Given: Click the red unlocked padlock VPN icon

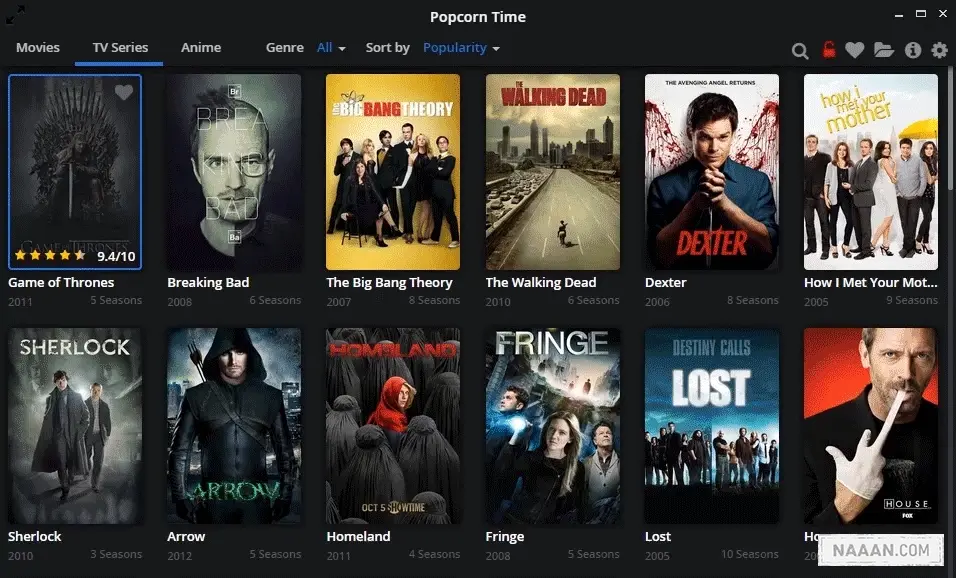Looking at the screenshot, I should pos(828,50).
